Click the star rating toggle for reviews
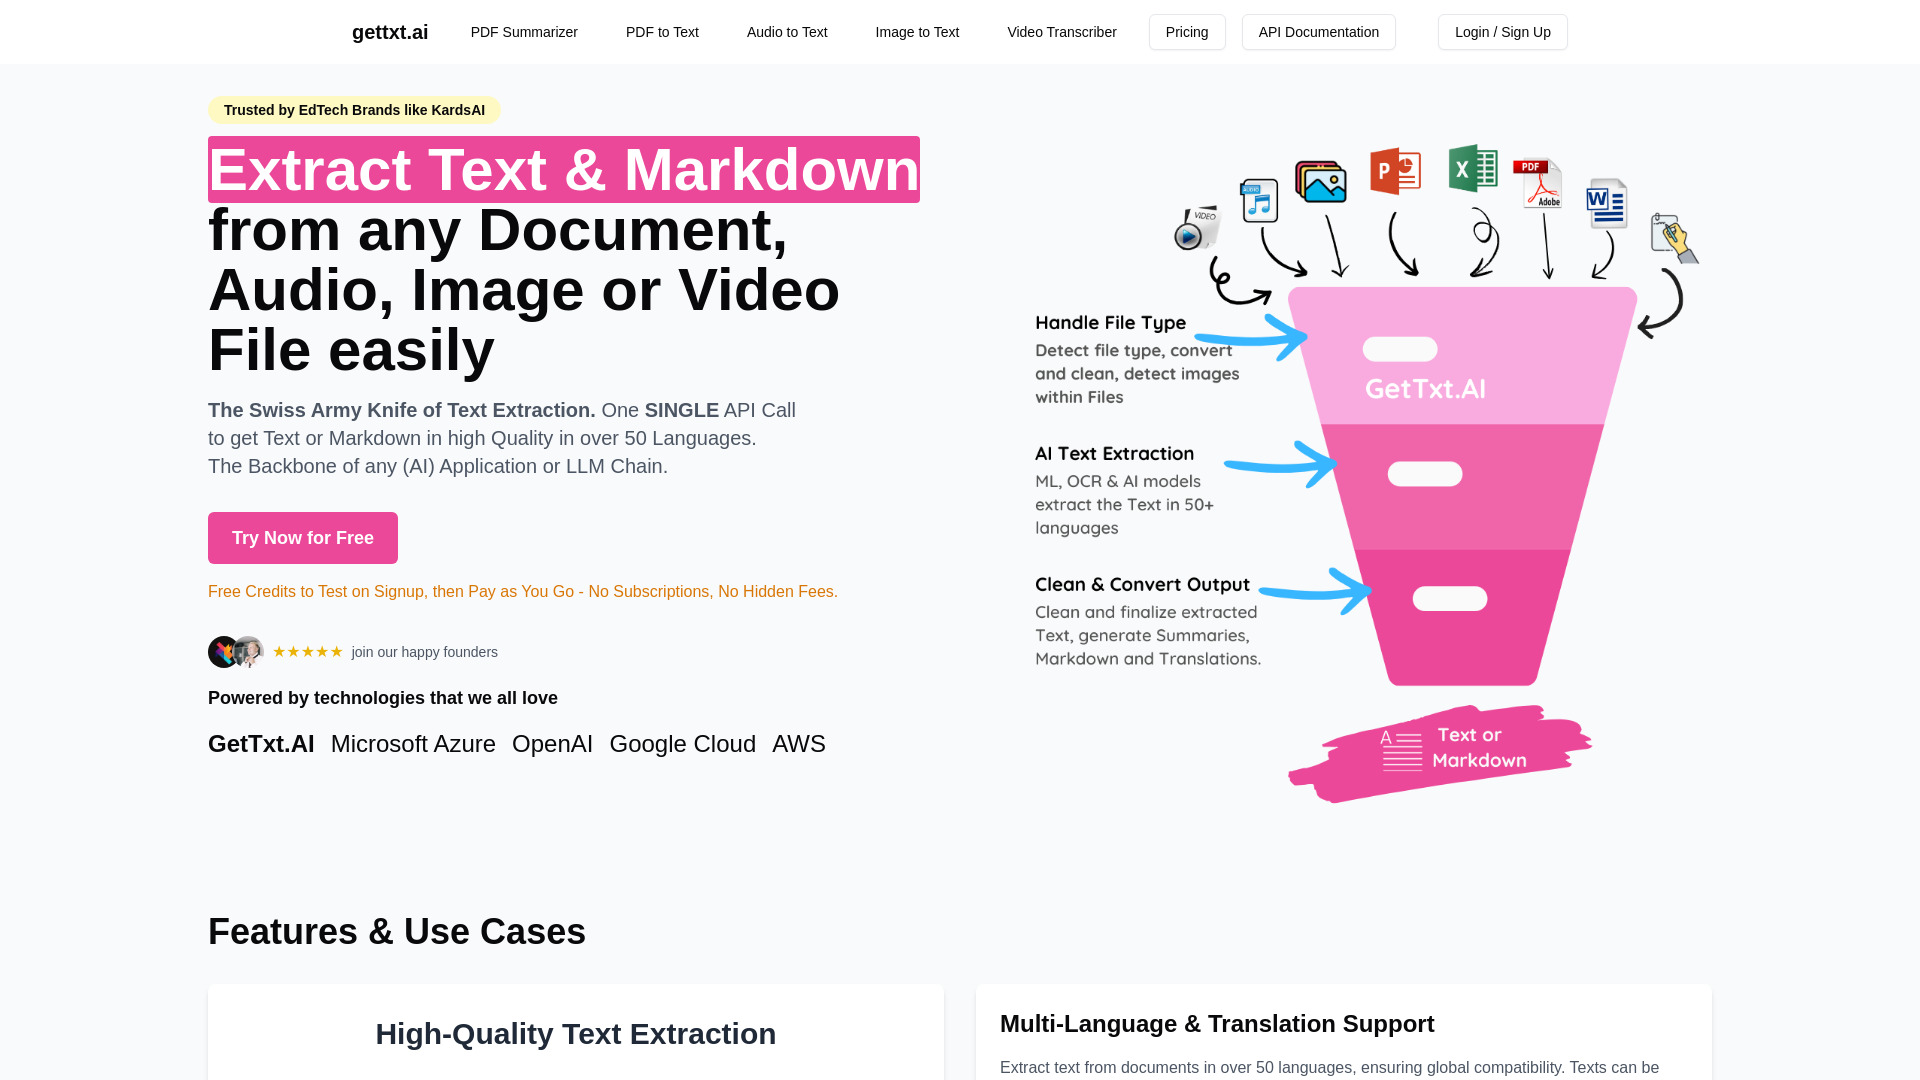Image resolution: width=1920 pixels, height=1080 pixels. coord(309,651)
